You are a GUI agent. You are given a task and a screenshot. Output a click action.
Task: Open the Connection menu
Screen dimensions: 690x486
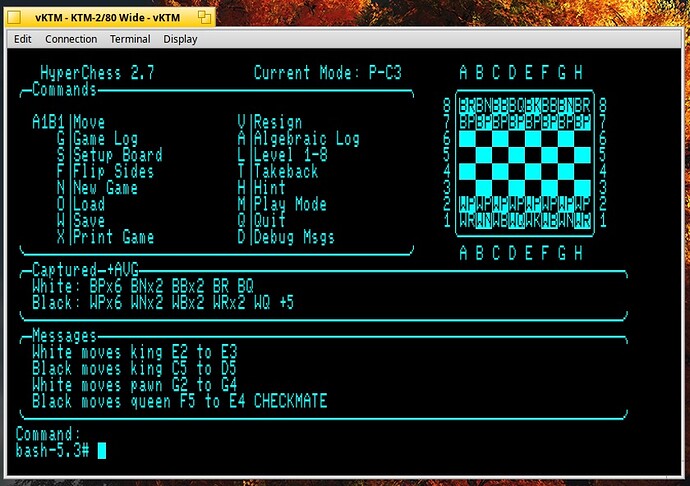pyautogui.click(x=71, y=39)
